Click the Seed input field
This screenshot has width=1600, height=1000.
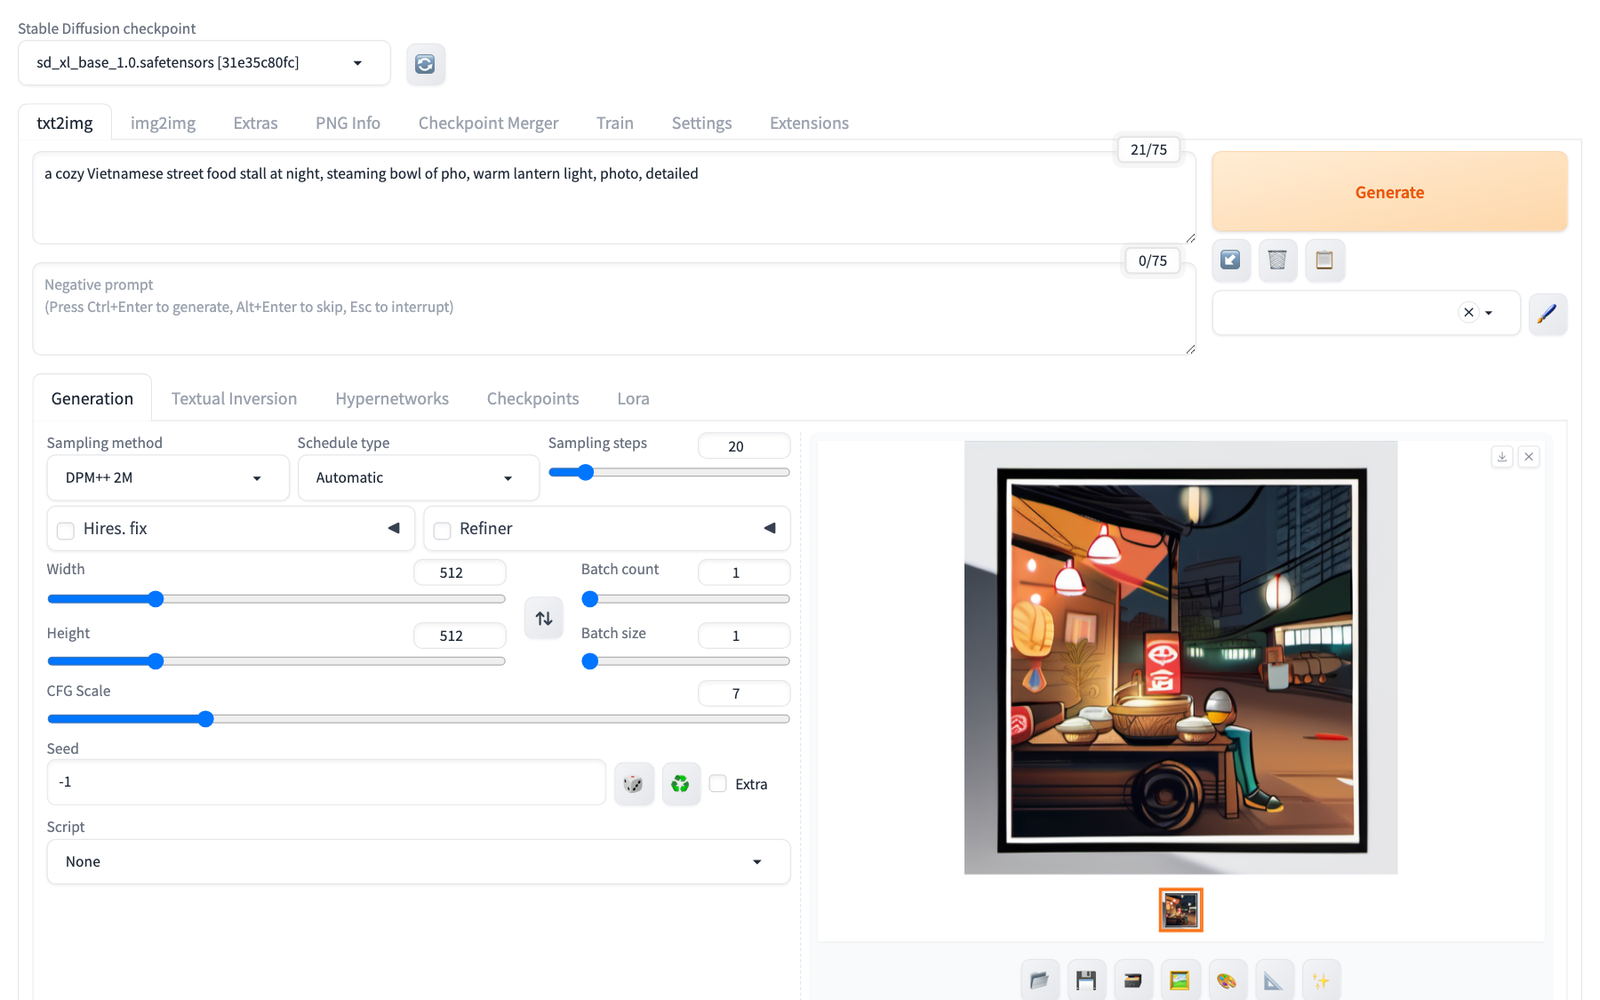326,782
